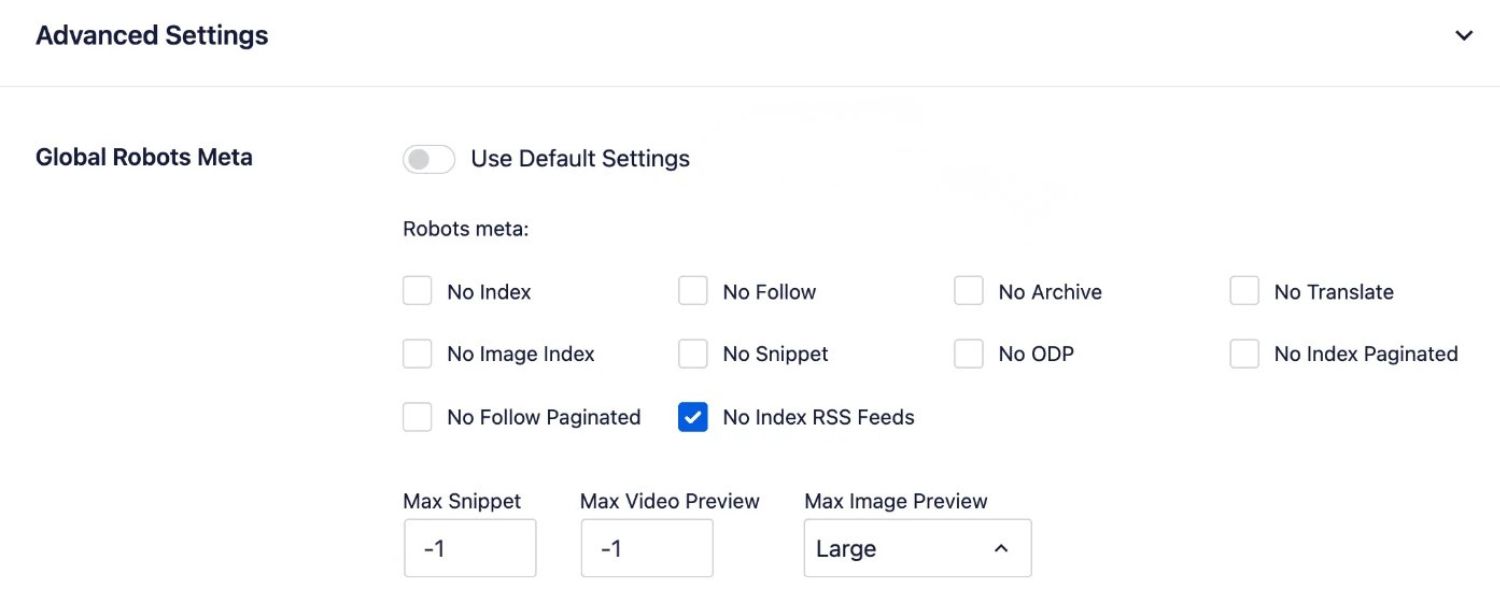The height and width of the screenshot is (600, 1500).
Task: Enable the No Follow checkbox
Action: [693, 290]
